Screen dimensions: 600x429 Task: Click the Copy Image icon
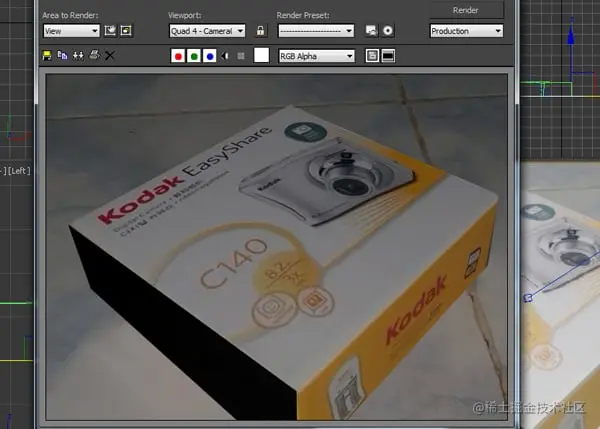[62, 56]
